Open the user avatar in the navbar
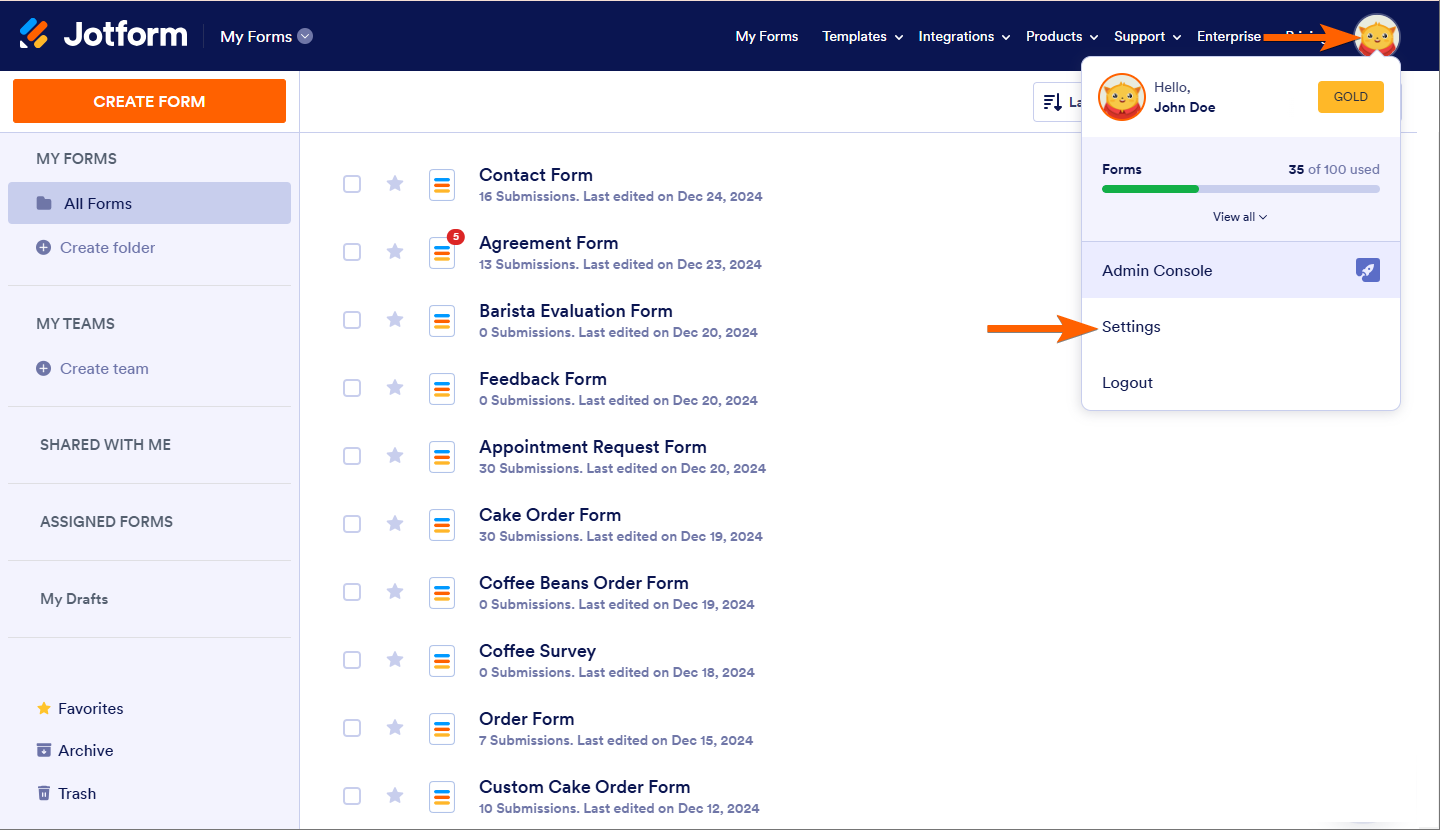Screen dimensions: 1440x830 click(1377, 38)
